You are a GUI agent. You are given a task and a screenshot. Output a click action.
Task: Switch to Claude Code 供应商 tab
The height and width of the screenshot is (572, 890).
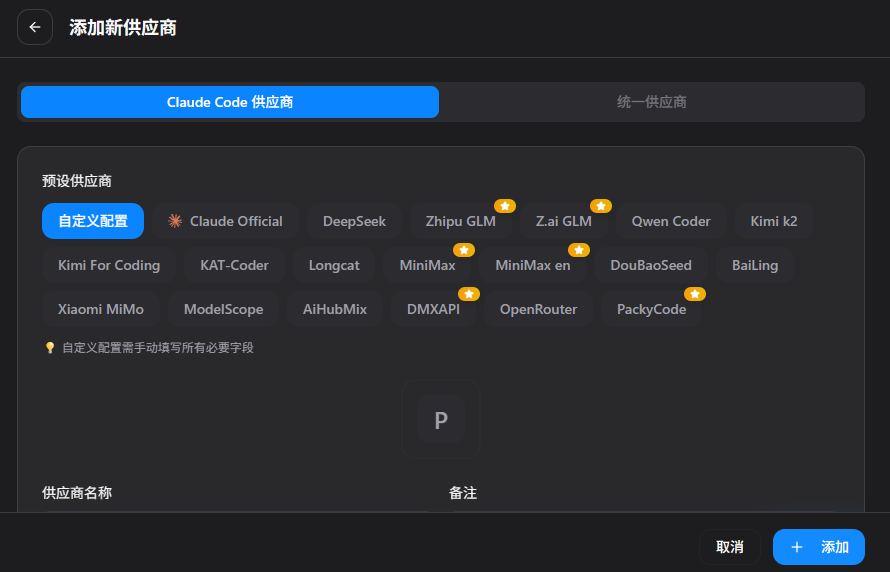(x=230, y=102)
